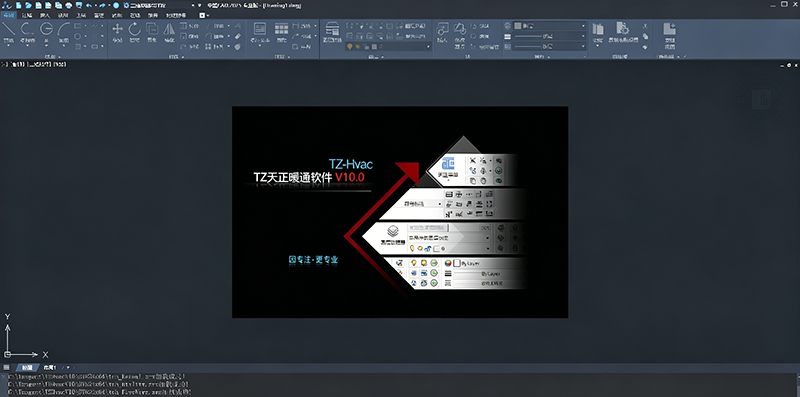Click the Linear dimension button in Annotation
Screen dimensions: 800x397
(x=303, y=26)
